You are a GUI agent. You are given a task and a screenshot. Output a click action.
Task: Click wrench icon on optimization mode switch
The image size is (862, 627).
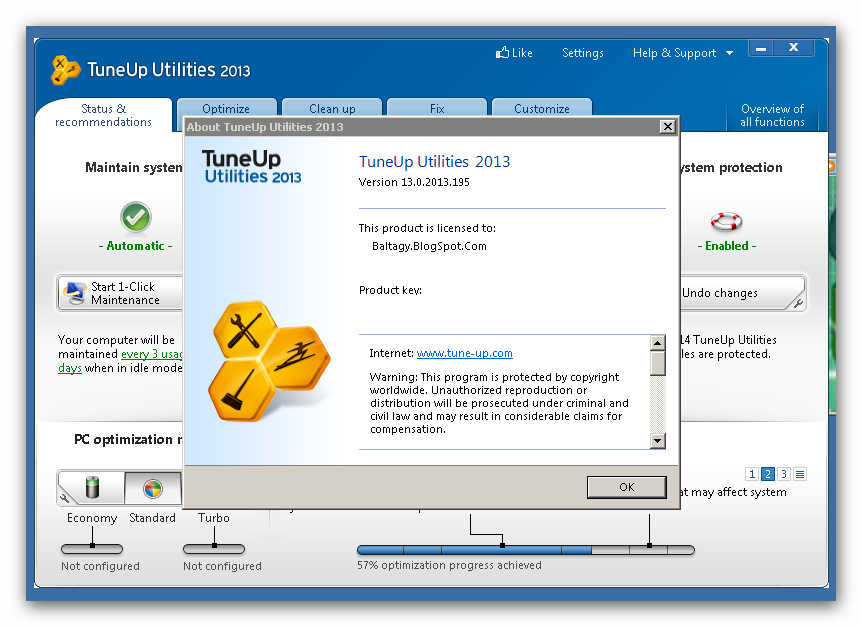(65, 498)
